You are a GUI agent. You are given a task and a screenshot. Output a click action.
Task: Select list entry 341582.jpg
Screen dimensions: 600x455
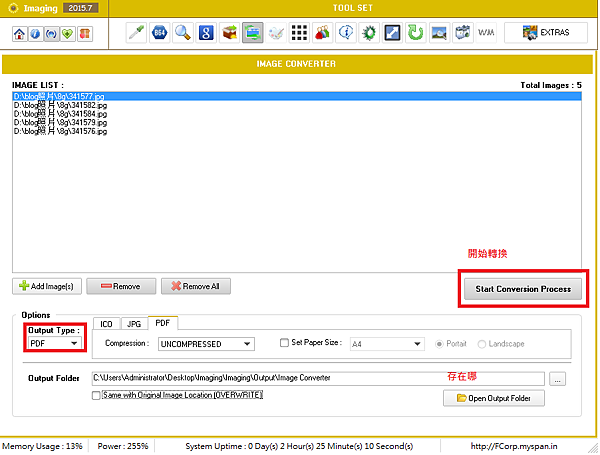coord(297,105)
